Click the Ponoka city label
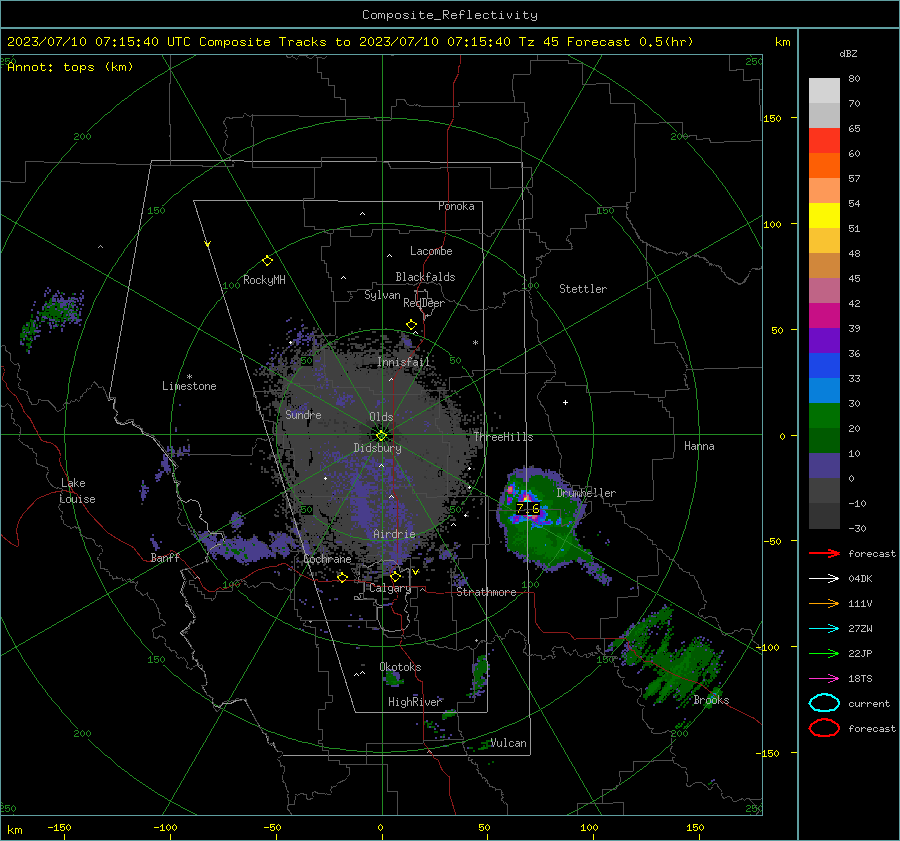Image resolution: width=900 pixels, height=841 pixels. click(x=456, y=206)
